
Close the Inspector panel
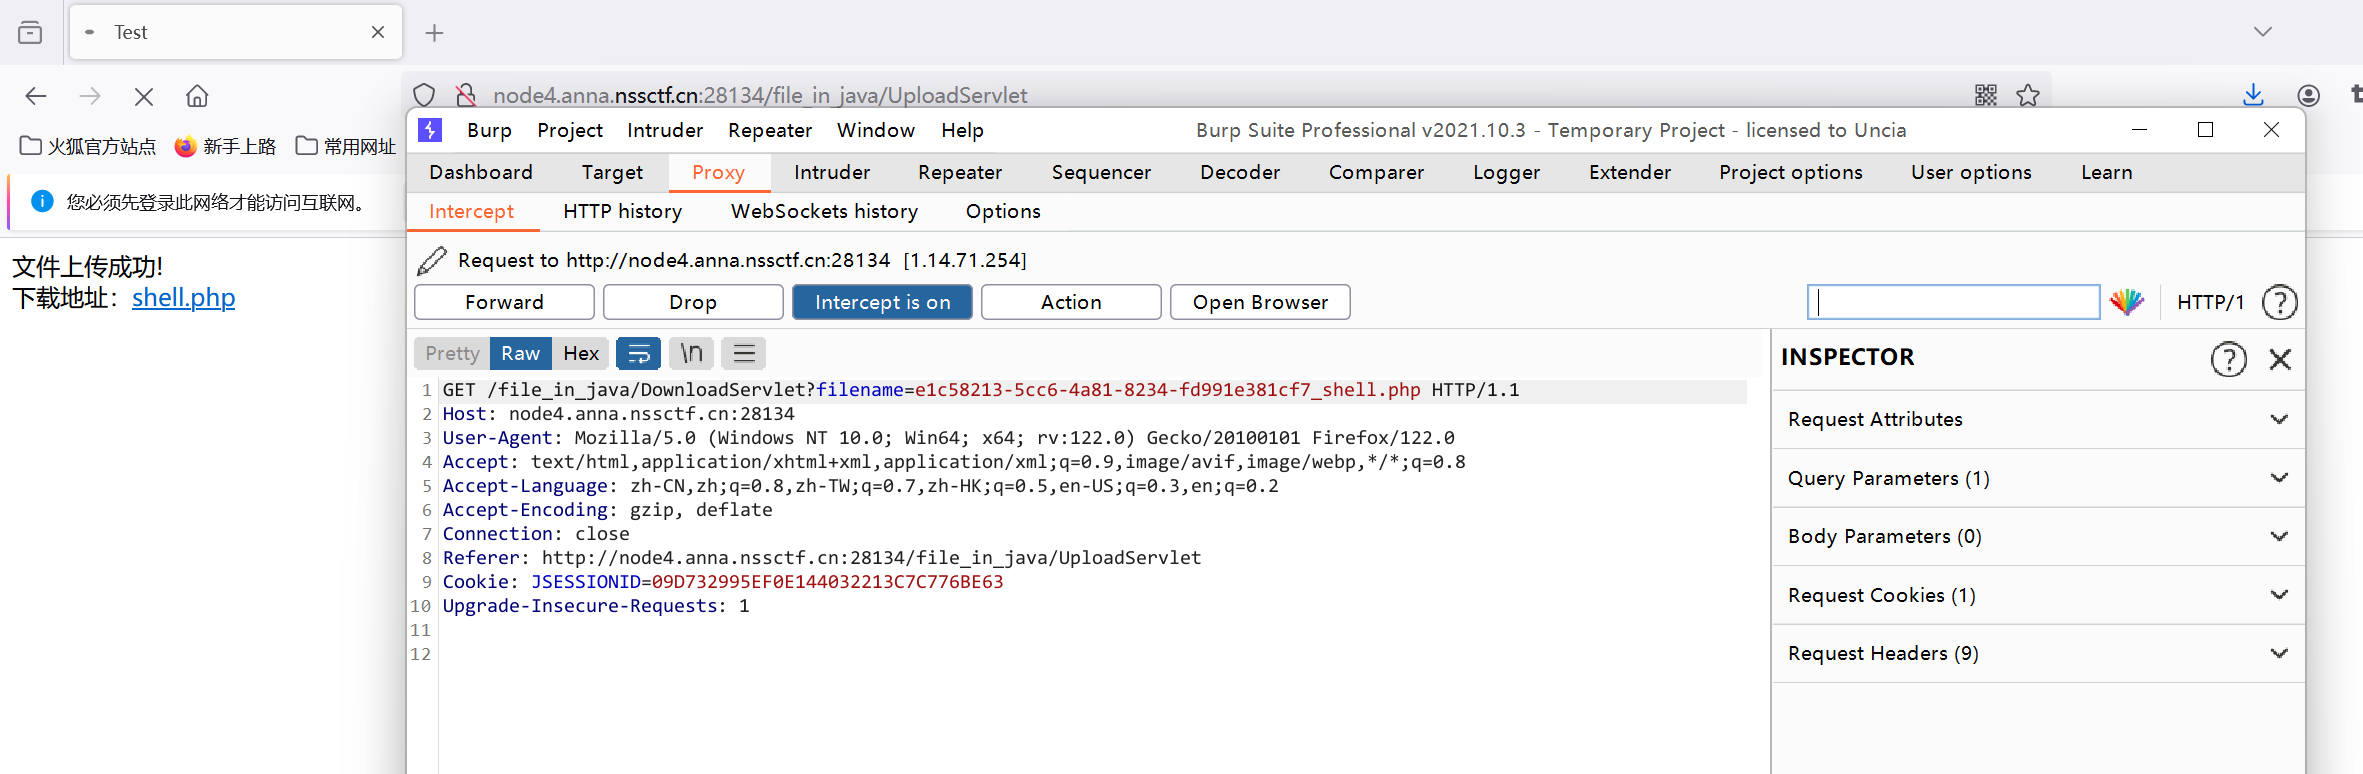tap(2280, 359)
